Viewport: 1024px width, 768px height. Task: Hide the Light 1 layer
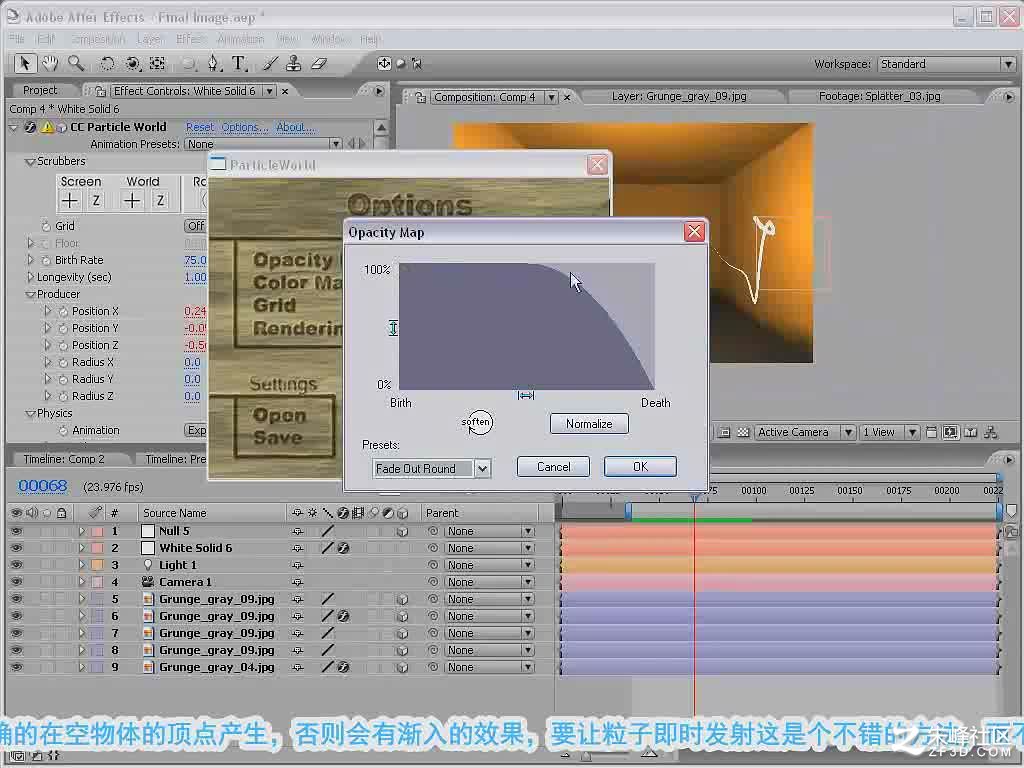[16, 565]
